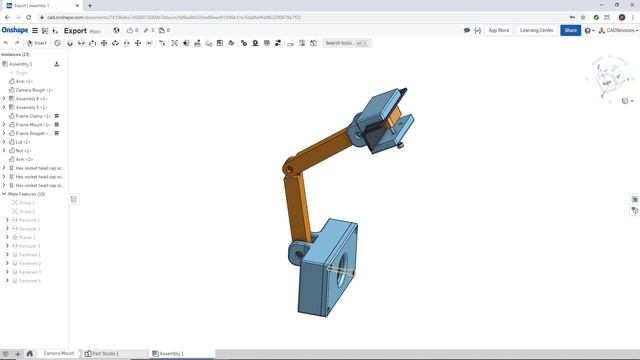Click the Insert parts button
The width and height of the screenshot is (640, 360).
point(37,43)
